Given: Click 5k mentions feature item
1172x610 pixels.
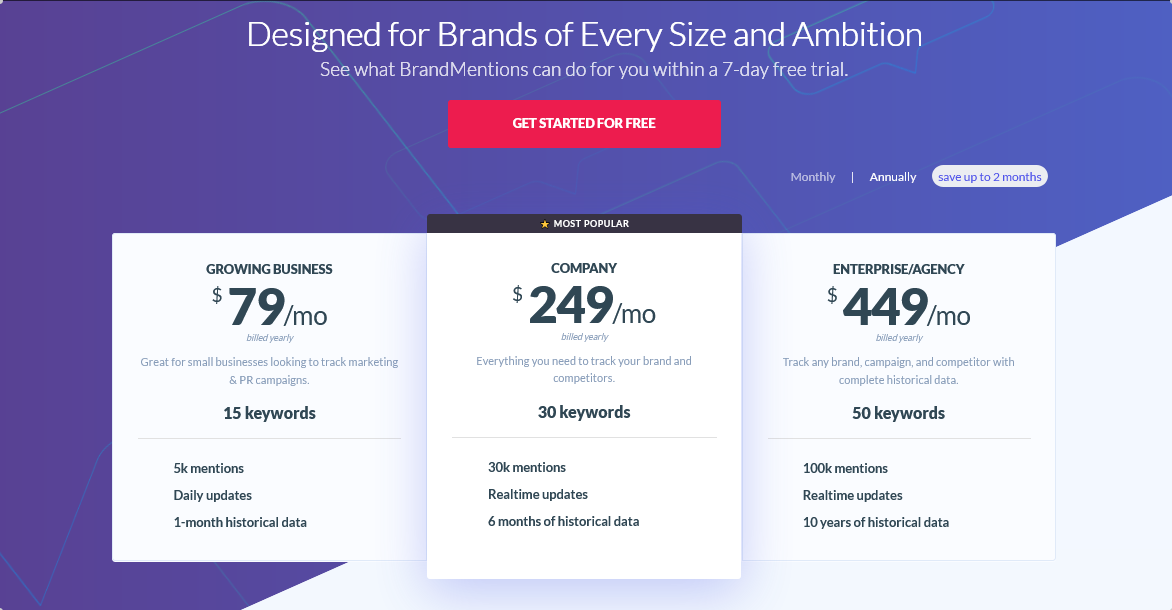Looking at the screenshot, I should 209,469.
